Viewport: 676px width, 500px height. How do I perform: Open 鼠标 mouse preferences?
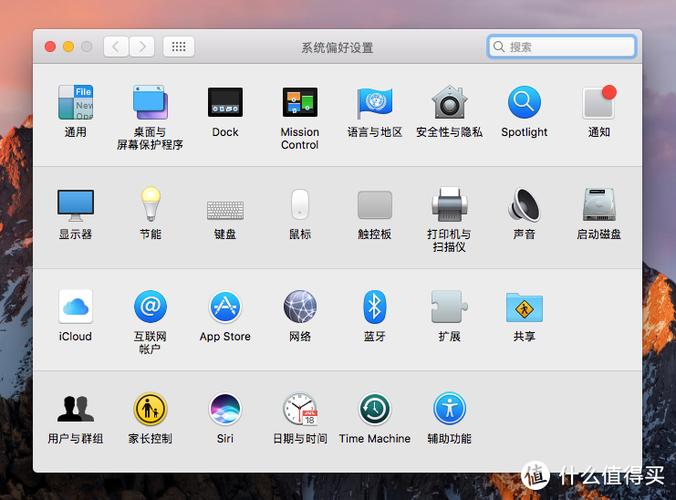coord(300,204)
